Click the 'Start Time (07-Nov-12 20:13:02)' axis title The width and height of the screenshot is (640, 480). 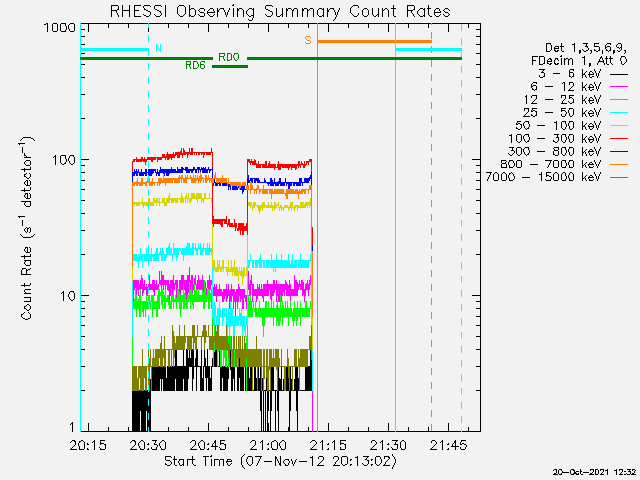click(280, 462)
